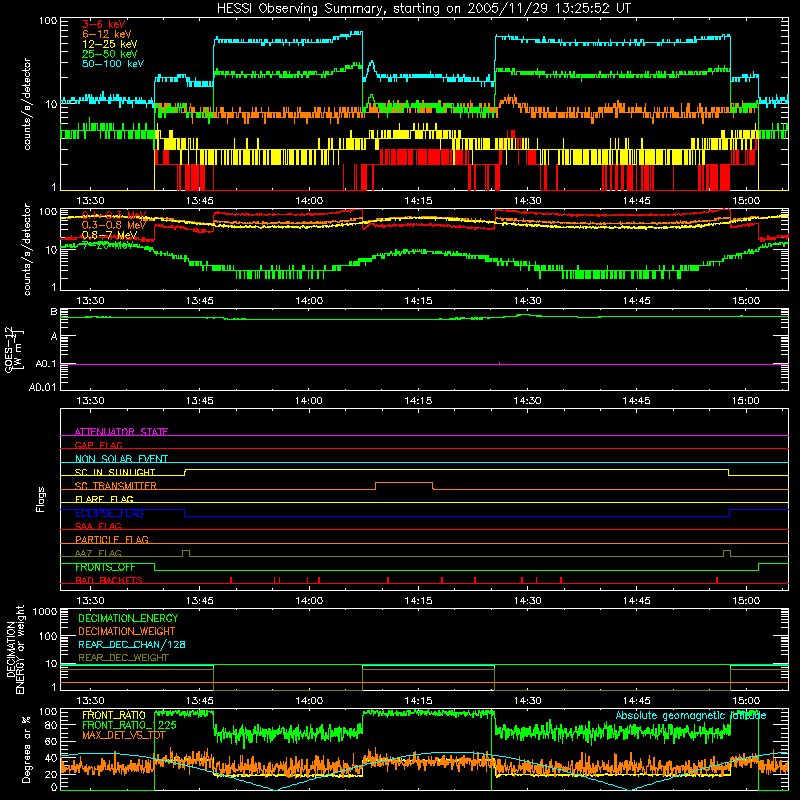Click the 0.3-0.8 MeV legend label

113,225
